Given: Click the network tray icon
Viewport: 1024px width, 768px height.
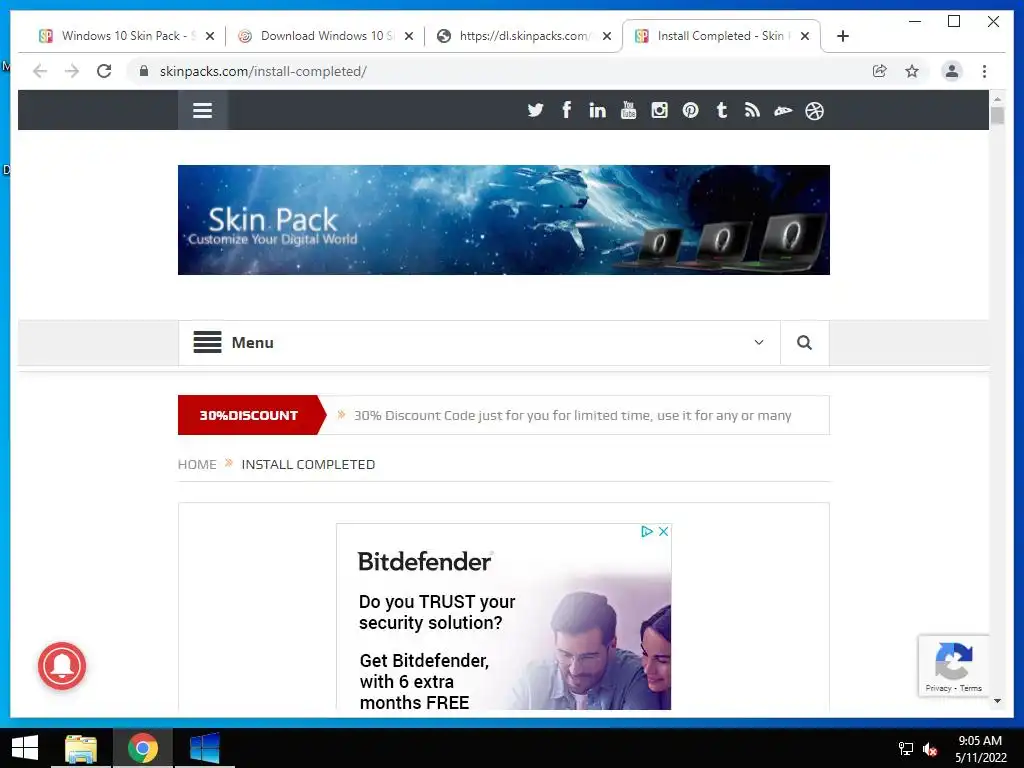Looking at the screenshot, I should 906,749.
